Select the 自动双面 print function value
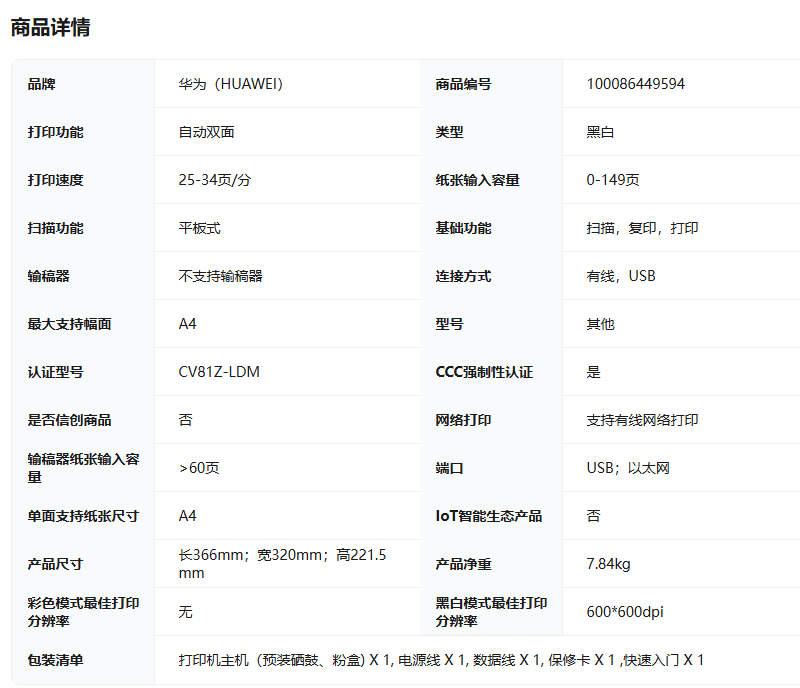 [206, 132]
